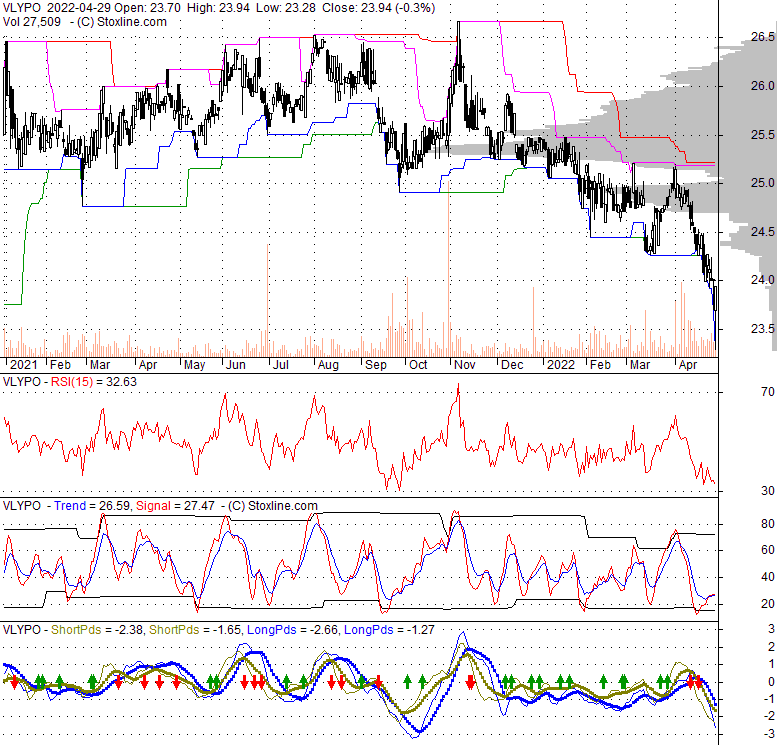The width and height of the screenshot is (778, 746).
Task: Select the Feb label right after 2022
Action: 600,365
